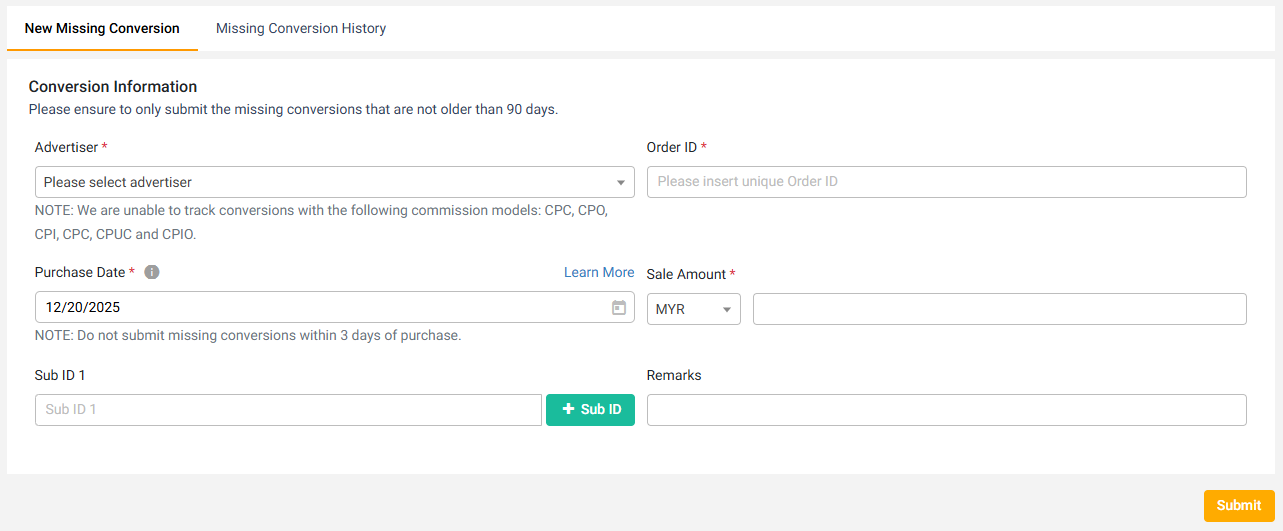Click the Remarks field label
The width and height of the screenshot is (1283, 531).
674,375
